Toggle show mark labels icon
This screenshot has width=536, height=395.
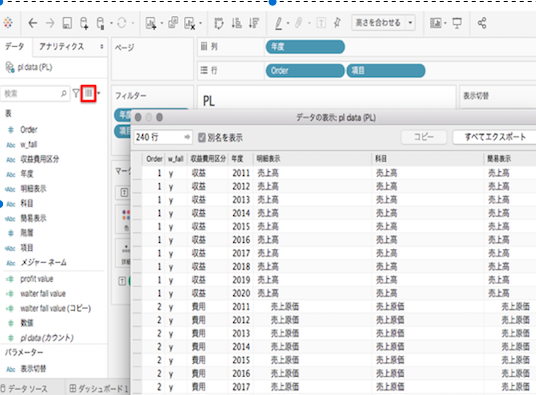pos(321,23)
